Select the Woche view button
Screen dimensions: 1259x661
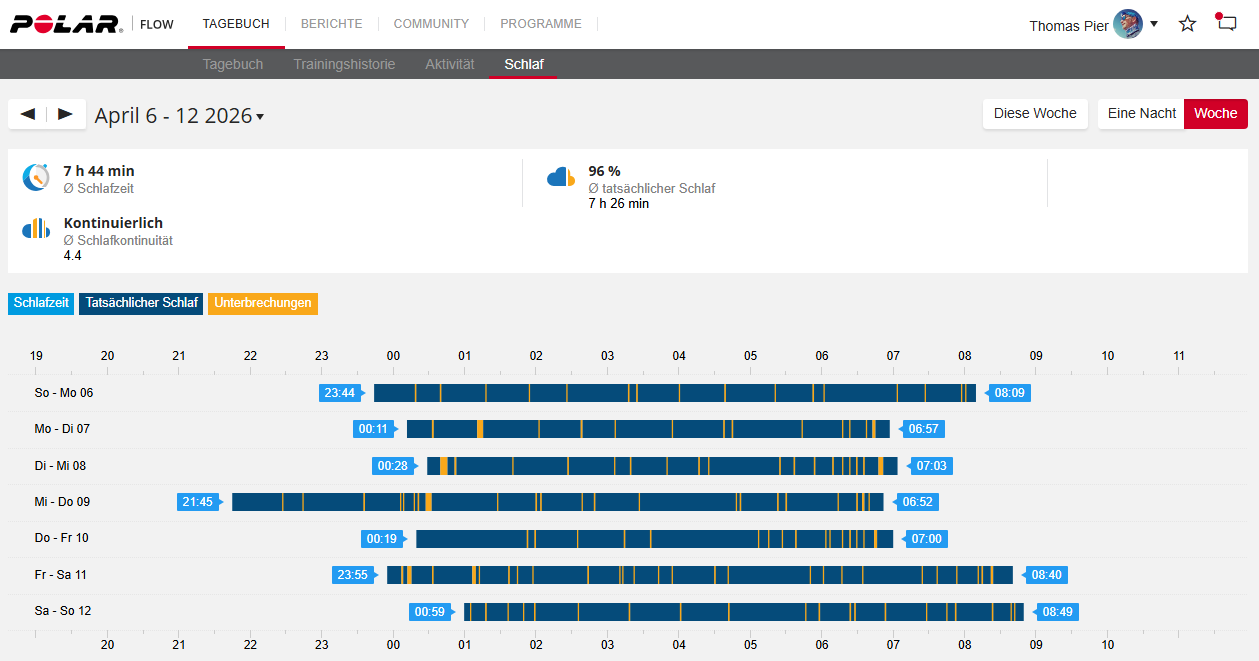coord(1215,114)
